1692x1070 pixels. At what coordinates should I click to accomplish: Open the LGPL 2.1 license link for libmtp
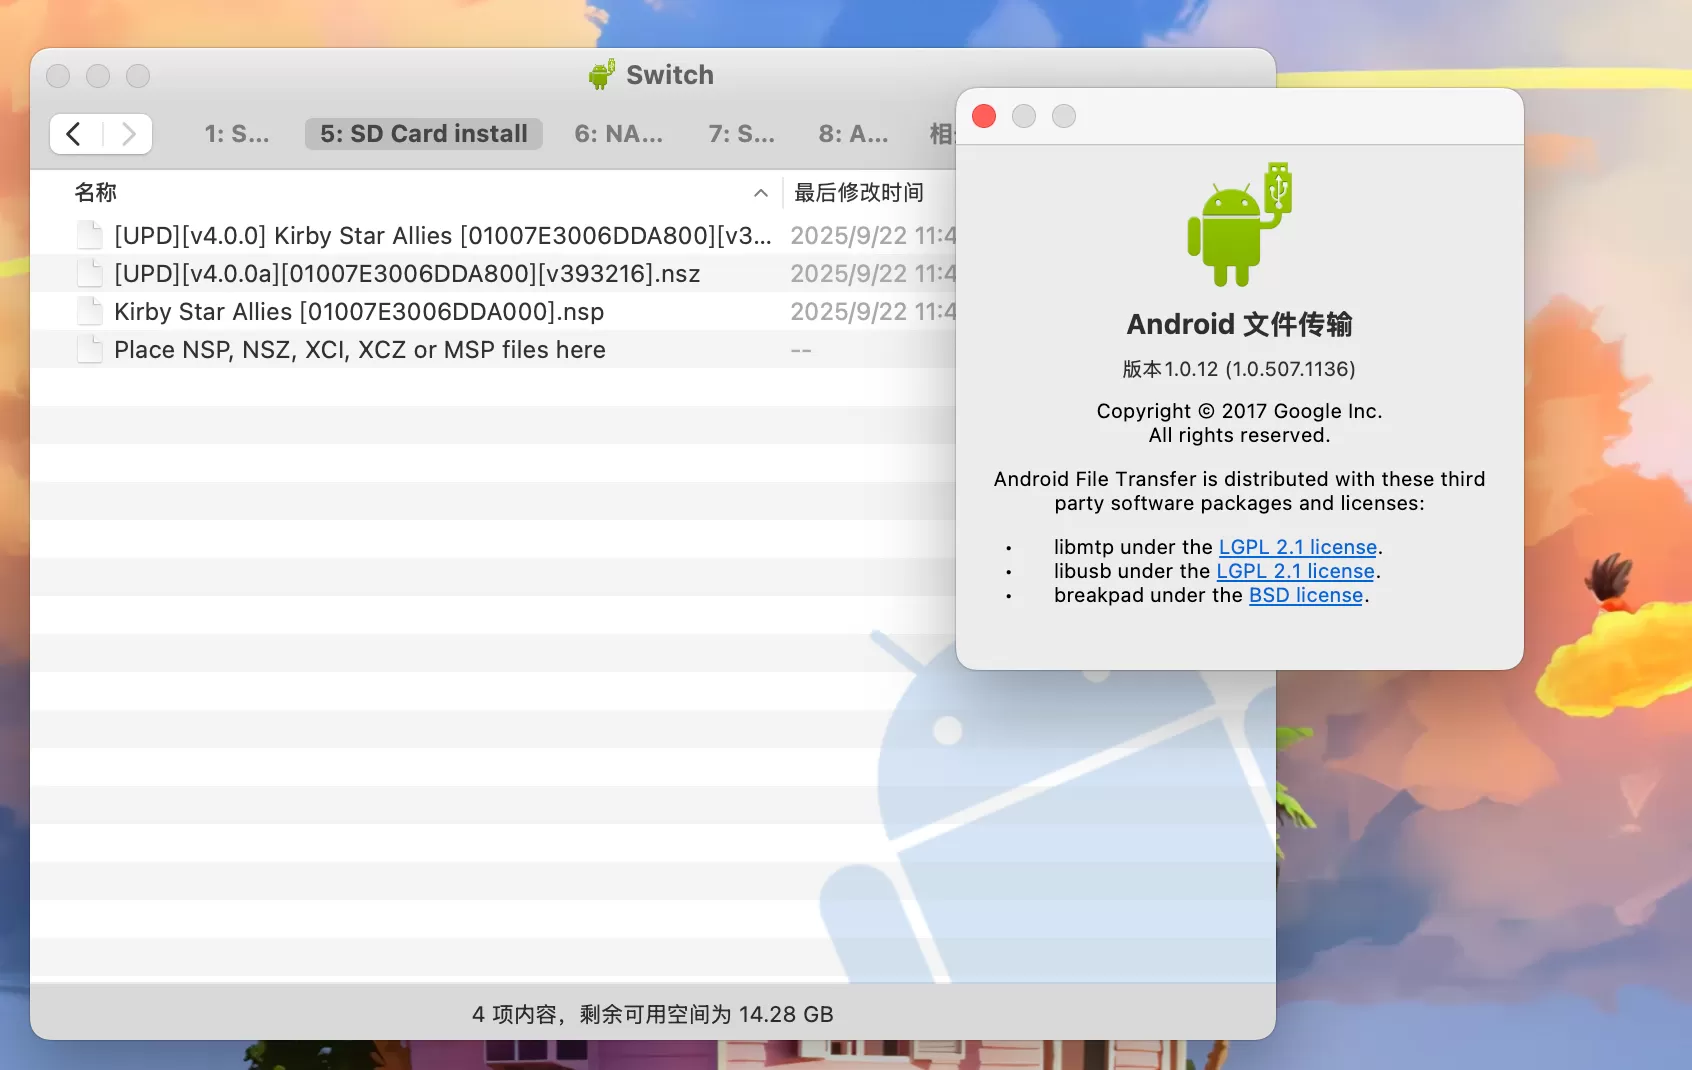pyautogui.click(x=1297, y=547)
